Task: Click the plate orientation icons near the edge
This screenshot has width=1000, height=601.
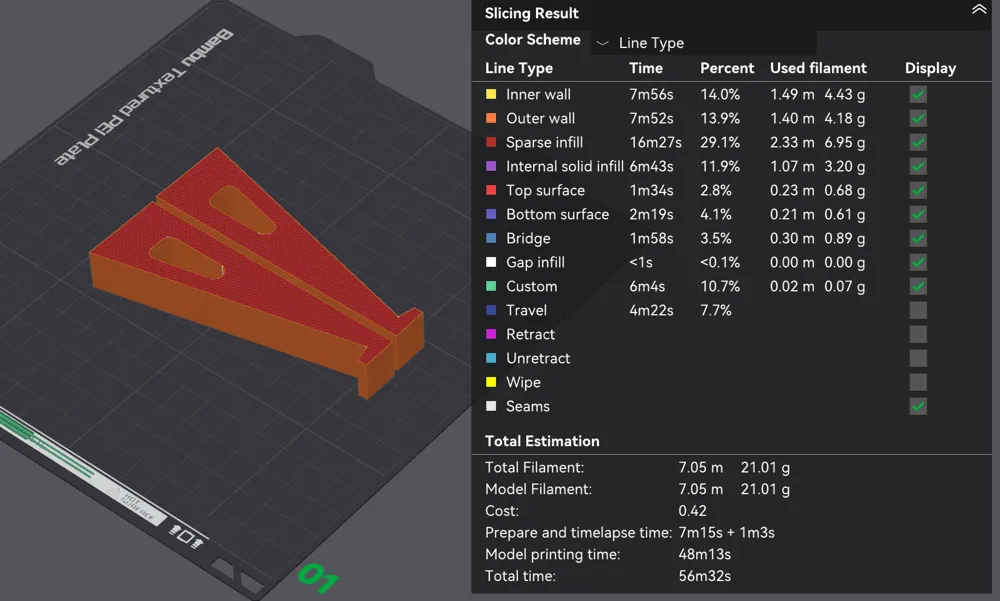Action: (x=186, y=536)
